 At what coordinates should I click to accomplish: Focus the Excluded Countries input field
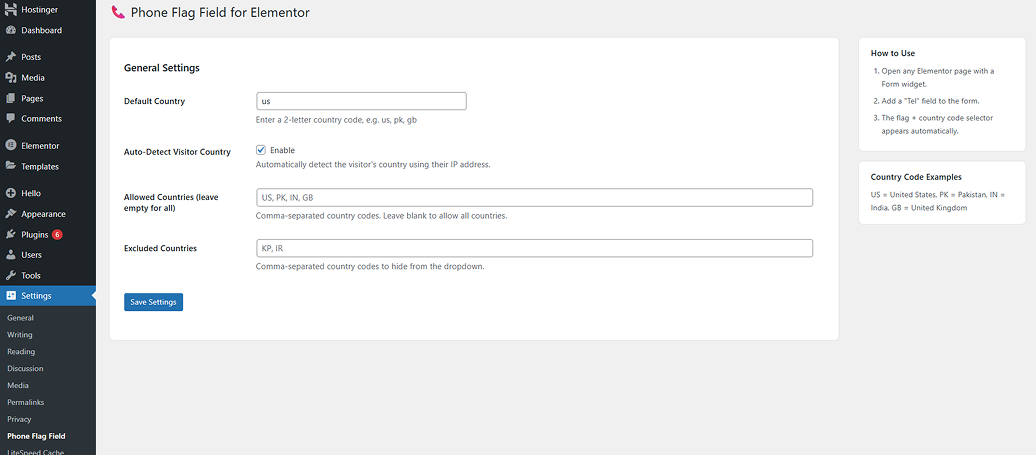[x=535, y=248]
